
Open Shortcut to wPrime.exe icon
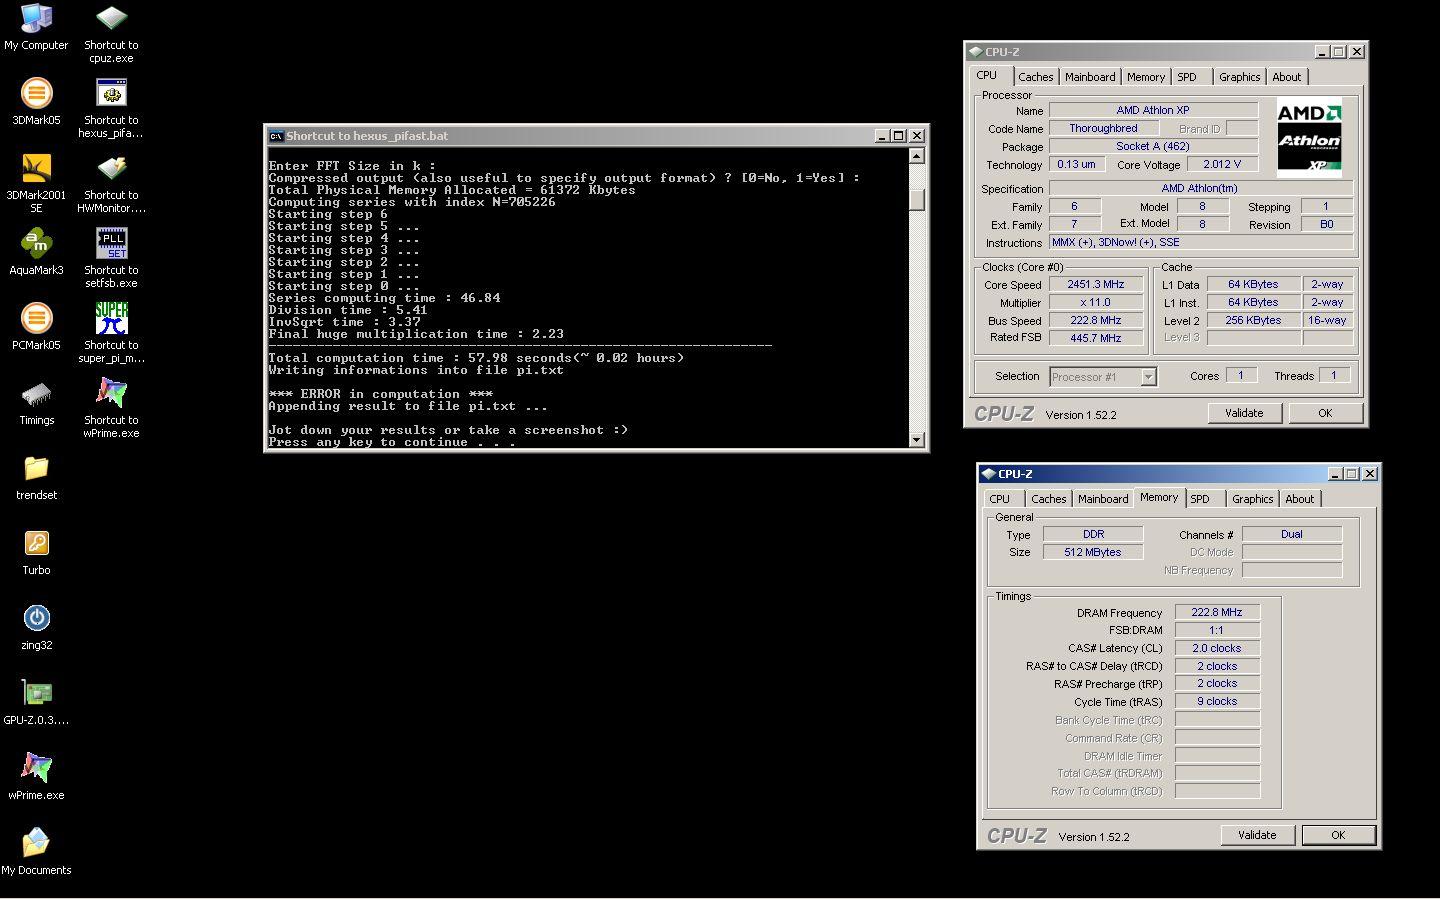(x=111, y=394)
